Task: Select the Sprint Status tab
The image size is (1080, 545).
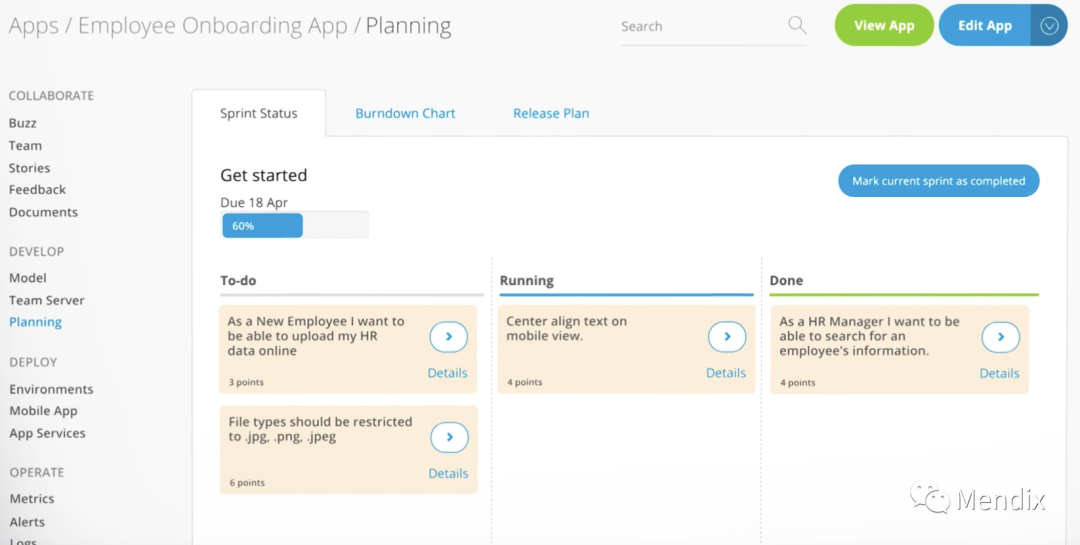Action: coord(259,113)
